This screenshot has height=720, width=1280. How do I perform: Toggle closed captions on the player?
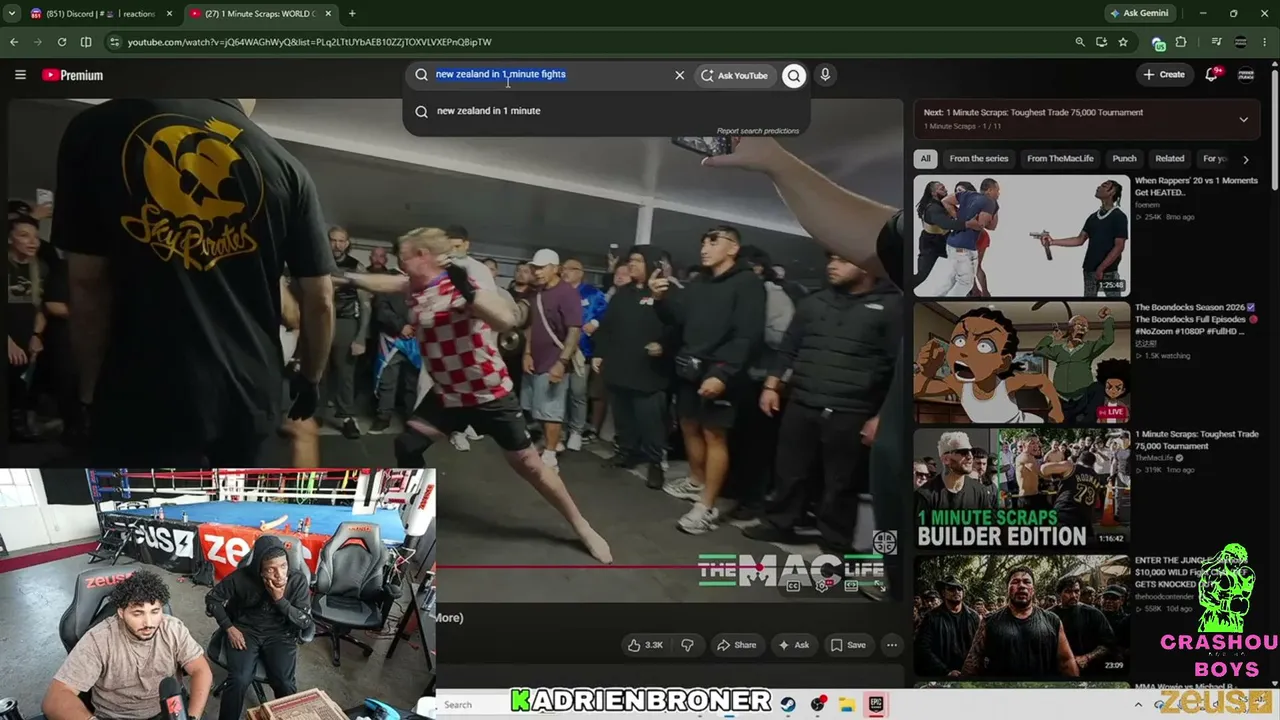793,586
